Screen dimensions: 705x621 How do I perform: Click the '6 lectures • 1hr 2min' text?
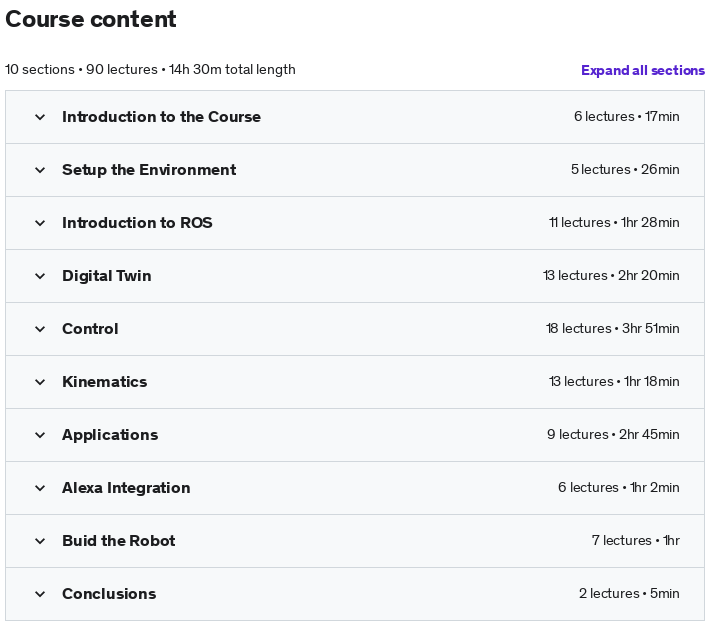[x=619, y=488]
